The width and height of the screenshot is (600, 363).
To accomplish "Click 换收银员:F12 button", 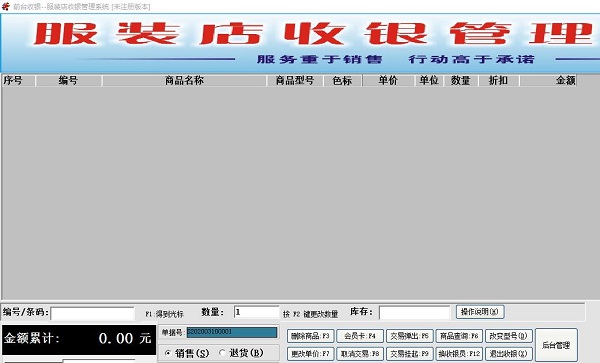I will pyautogui.click(x=459, y=354).
